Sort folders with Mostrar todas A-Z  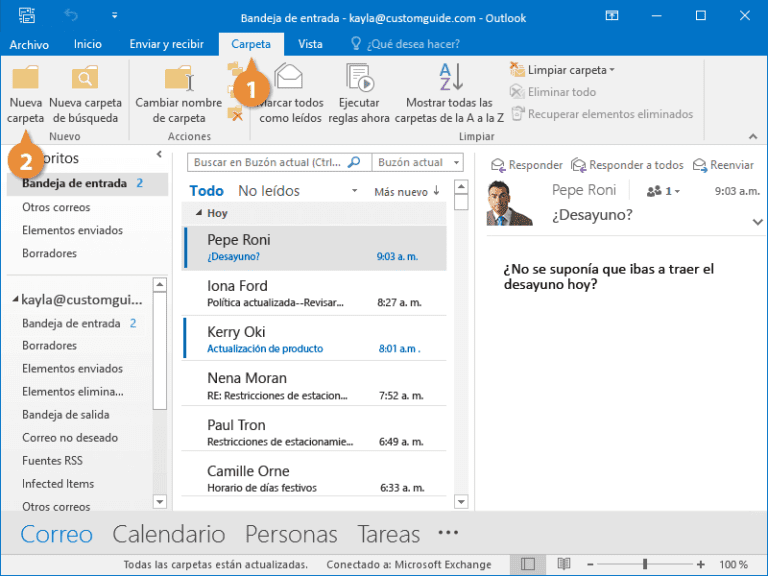449,78
